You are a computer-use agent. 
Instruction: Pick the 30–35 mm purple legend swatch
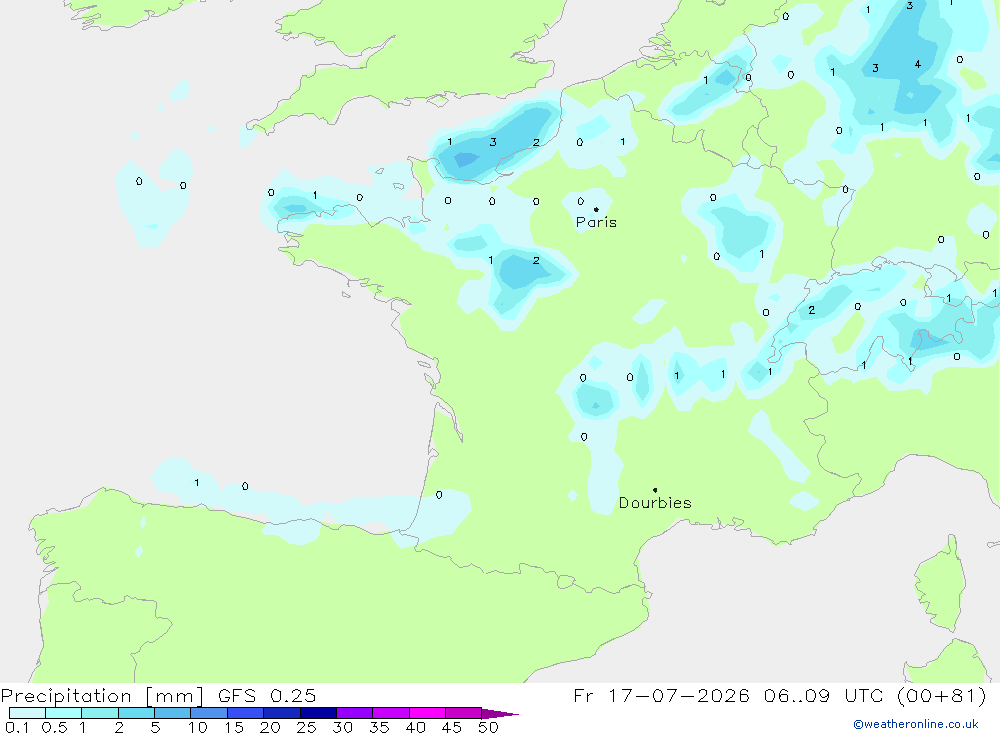tap(355, 713)
